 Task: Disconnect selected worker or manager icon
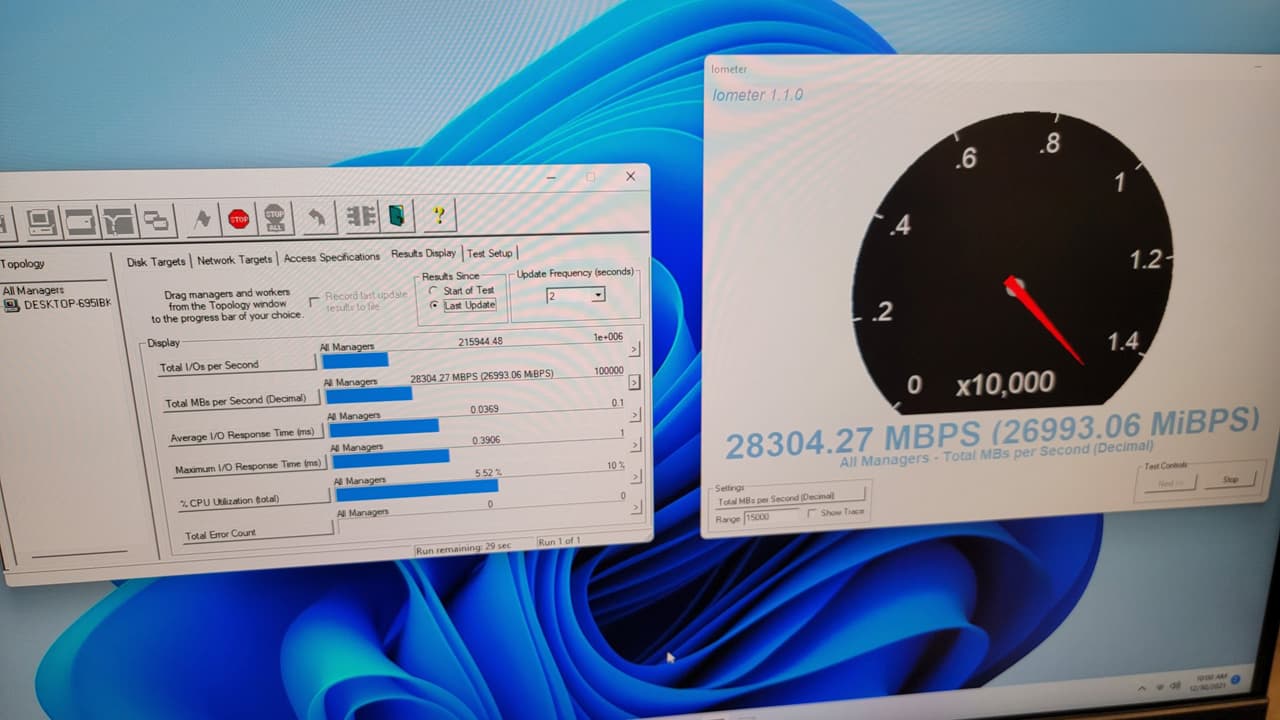pos(361,216)
